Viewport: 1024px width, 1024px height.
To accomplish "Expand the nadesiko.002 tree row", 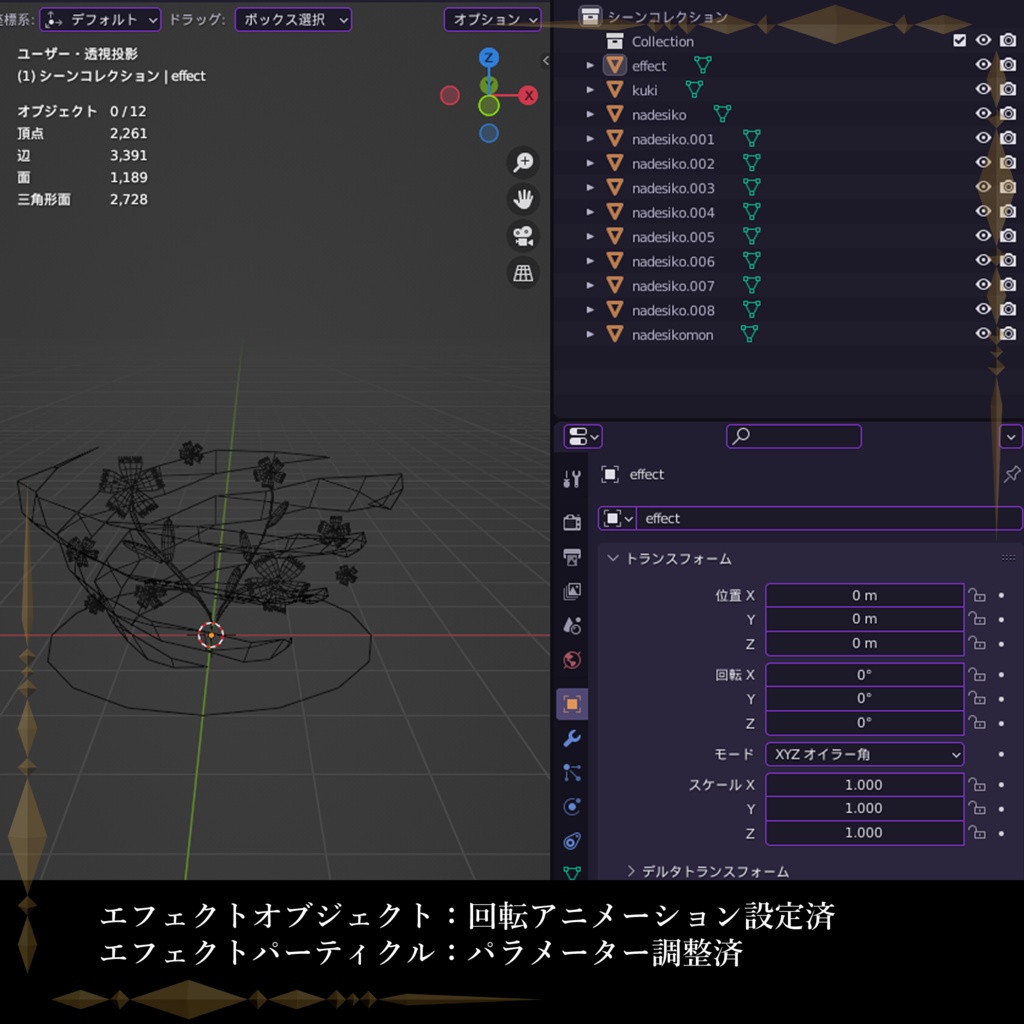I will point(590,163).
